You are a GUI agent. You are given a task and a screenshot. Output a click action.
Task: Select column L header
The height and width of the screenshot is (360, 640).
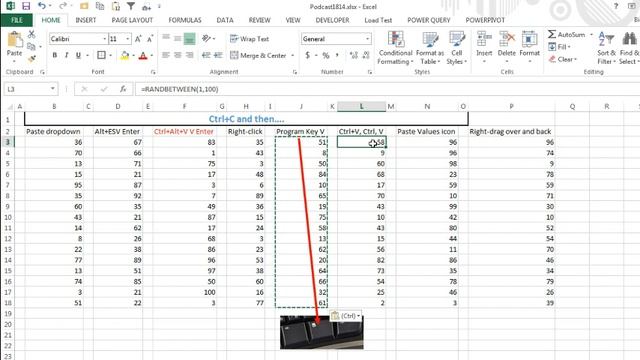pyautogui.click(x=361, y=107)
